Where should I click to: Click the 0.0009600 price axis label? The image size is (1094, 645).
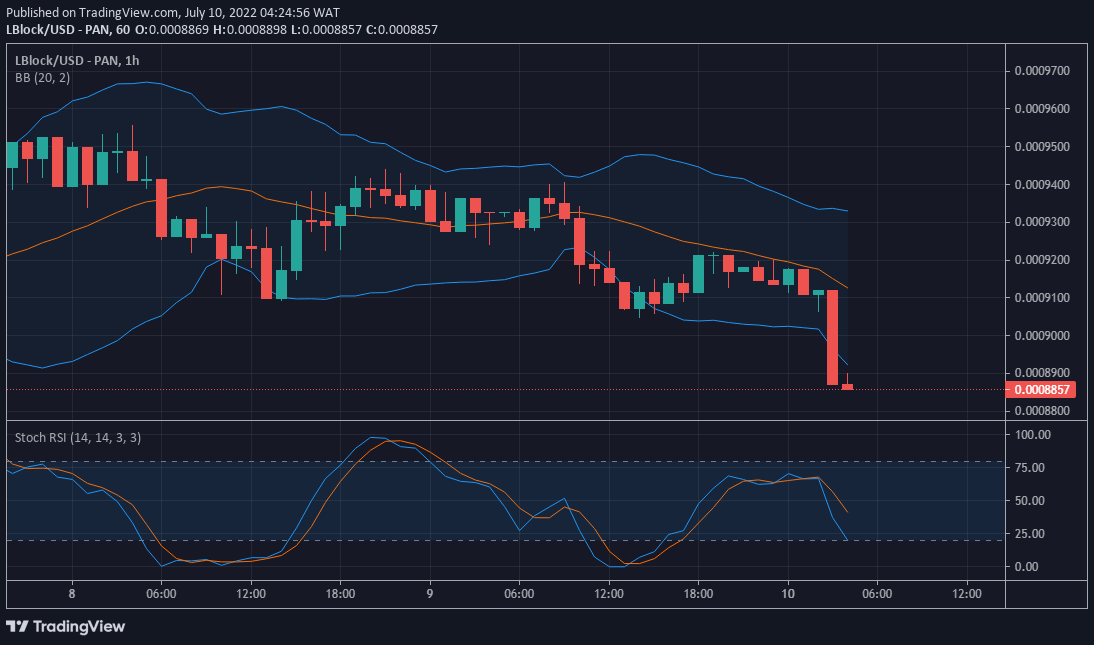click(1042, 109)
